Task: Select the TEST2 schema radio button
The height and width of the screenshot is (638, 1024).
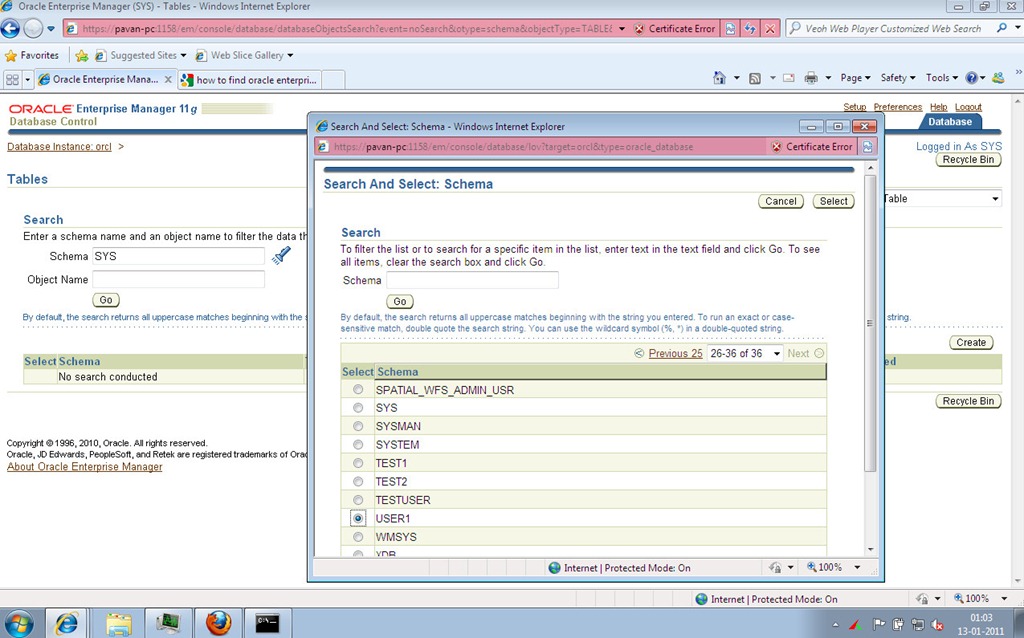Action: point(358,481)
